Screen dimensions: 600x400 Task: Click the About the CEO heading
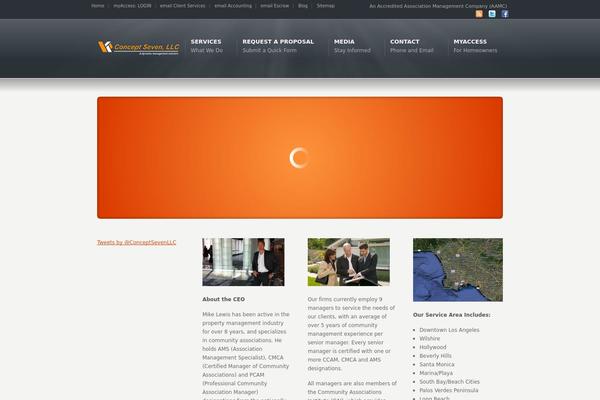tap(223, 299)
